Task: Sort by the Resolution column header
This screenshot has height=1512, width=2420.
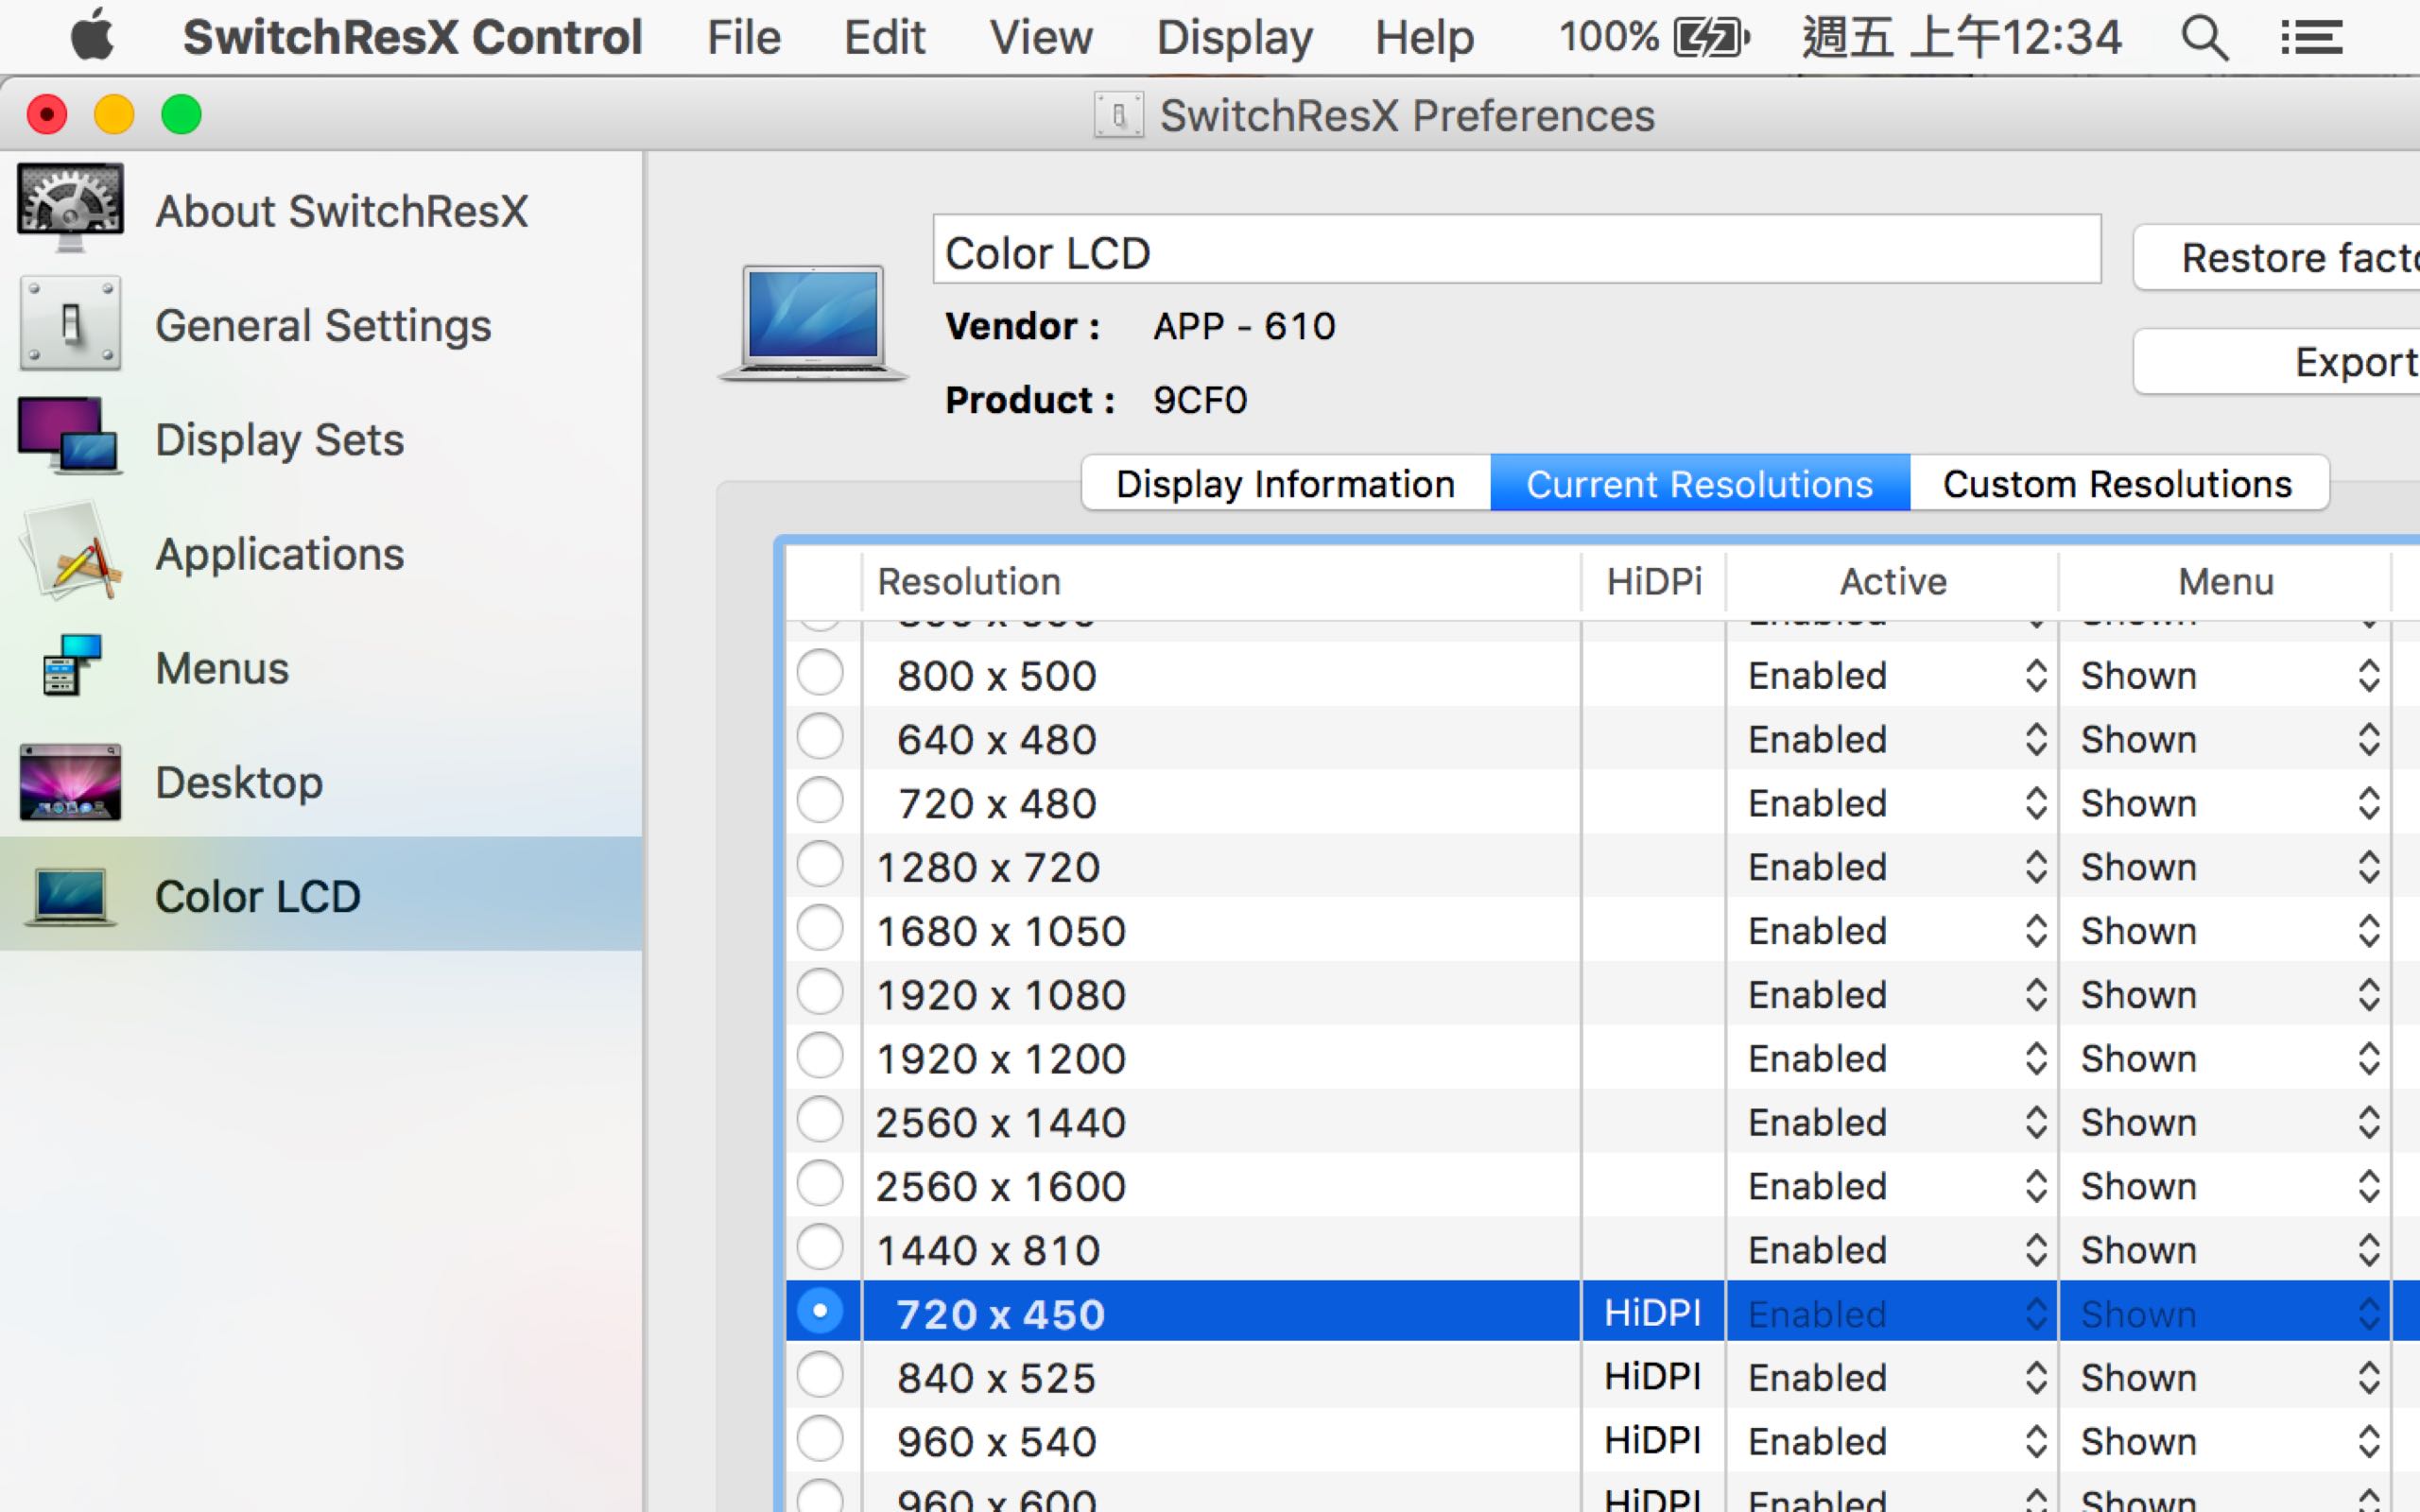Action: tap(1221, 581)
